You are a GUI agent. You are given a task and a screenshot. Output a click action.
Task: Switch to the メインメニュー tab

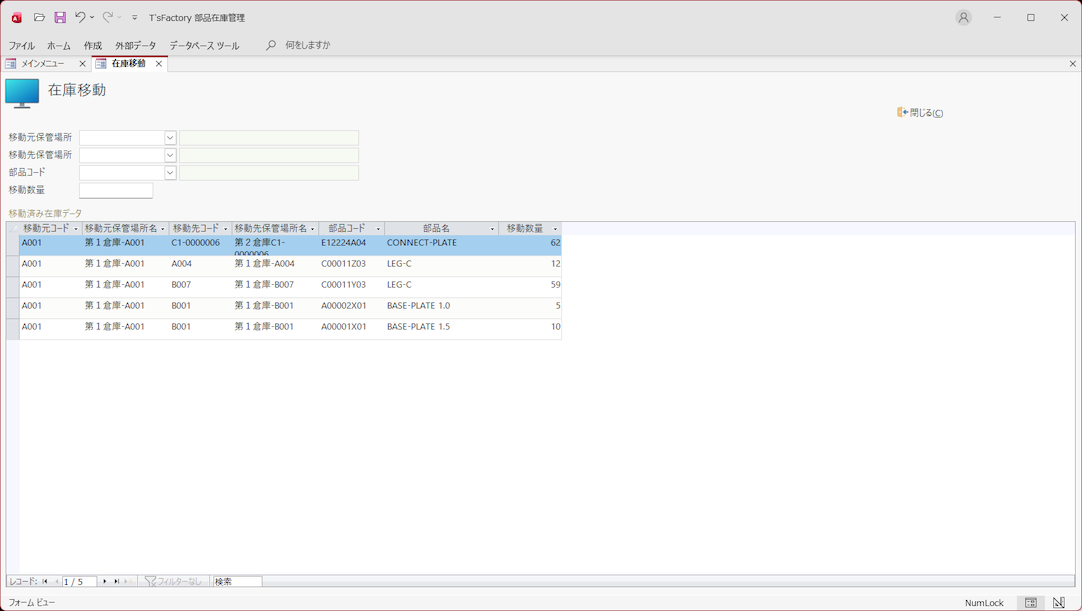43,64
